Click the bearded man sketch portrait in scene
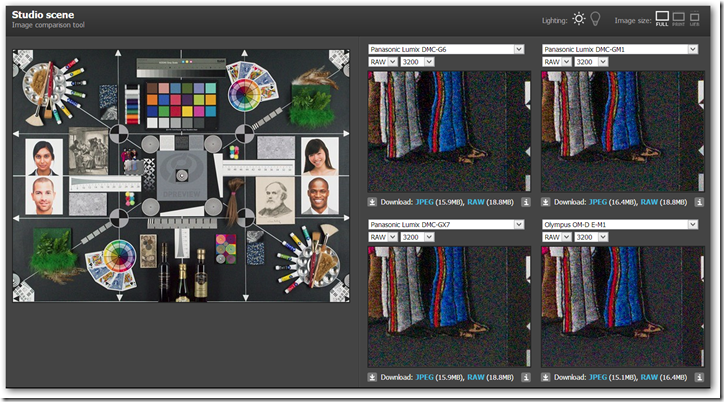 click(276, 200)
